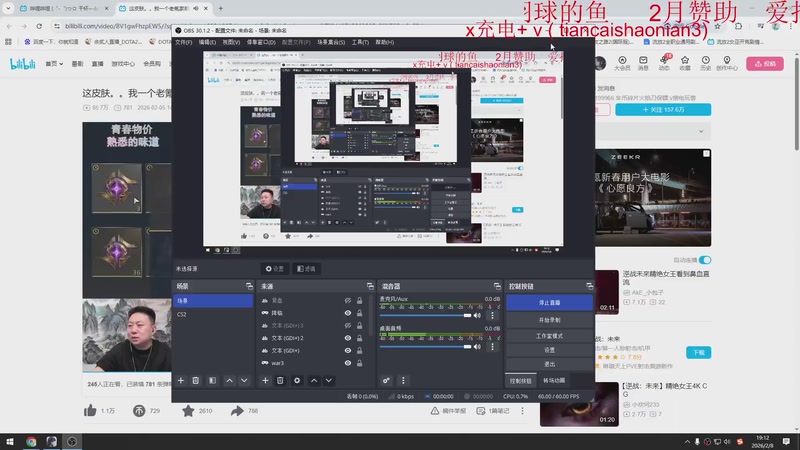Open source properties gear icon in 来源 panel toolbar
800x450 pixels.
[x=297, y=381]
